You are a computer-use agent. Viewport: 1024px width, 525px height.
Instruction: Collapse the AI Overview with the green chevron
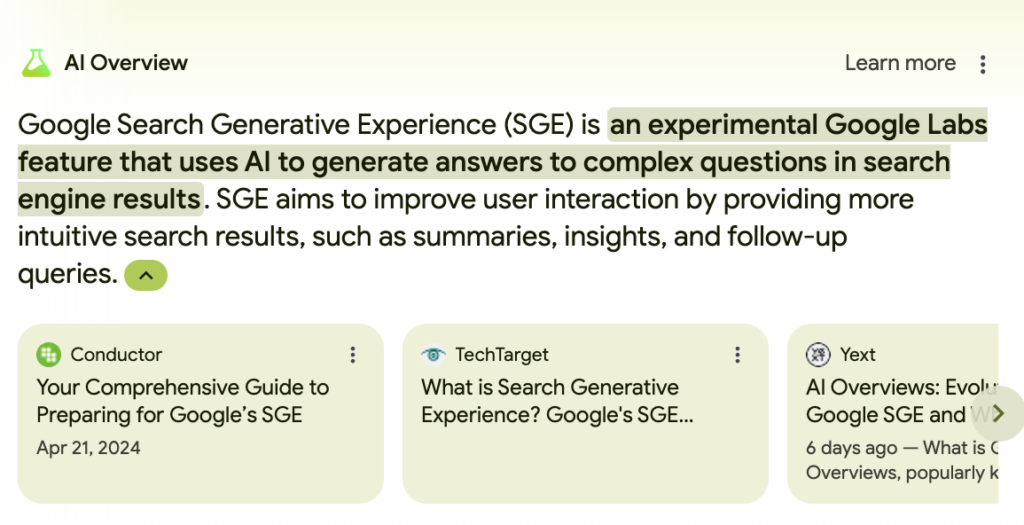click(146, 276)
